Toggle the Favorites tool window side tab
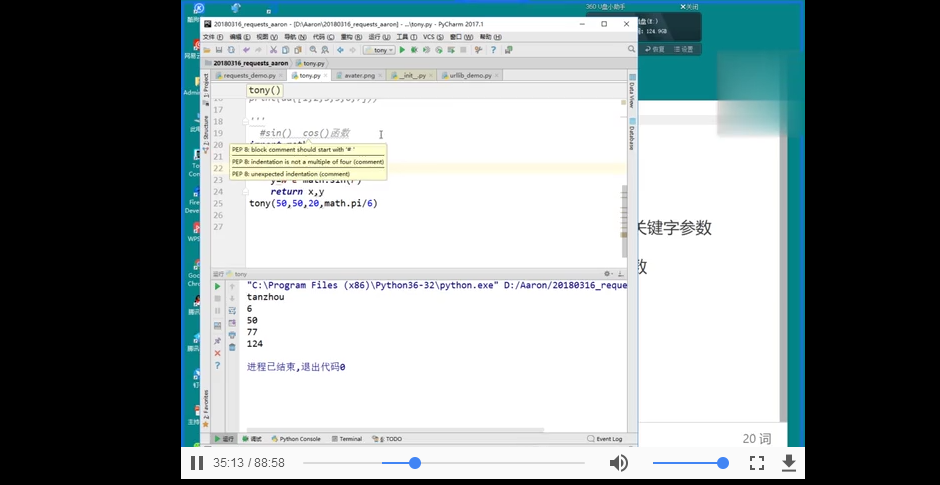Viewport: 940px width, 485px height. coord(206,409)
